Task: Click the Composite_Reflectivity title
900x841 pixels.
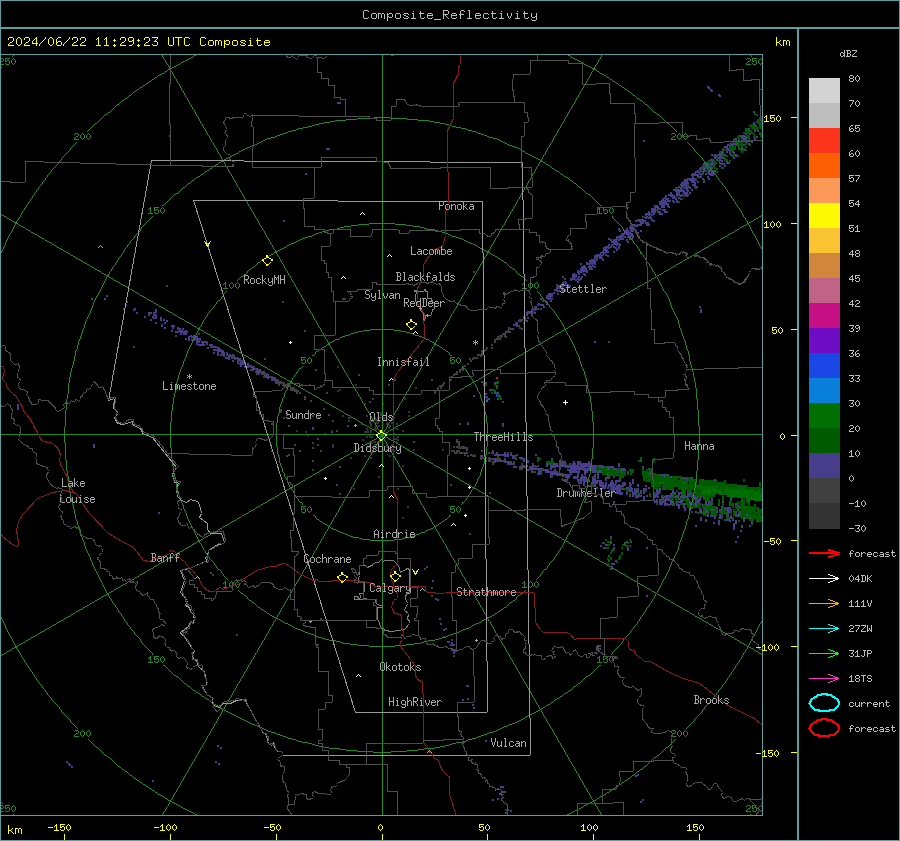Action: [450, 15]
